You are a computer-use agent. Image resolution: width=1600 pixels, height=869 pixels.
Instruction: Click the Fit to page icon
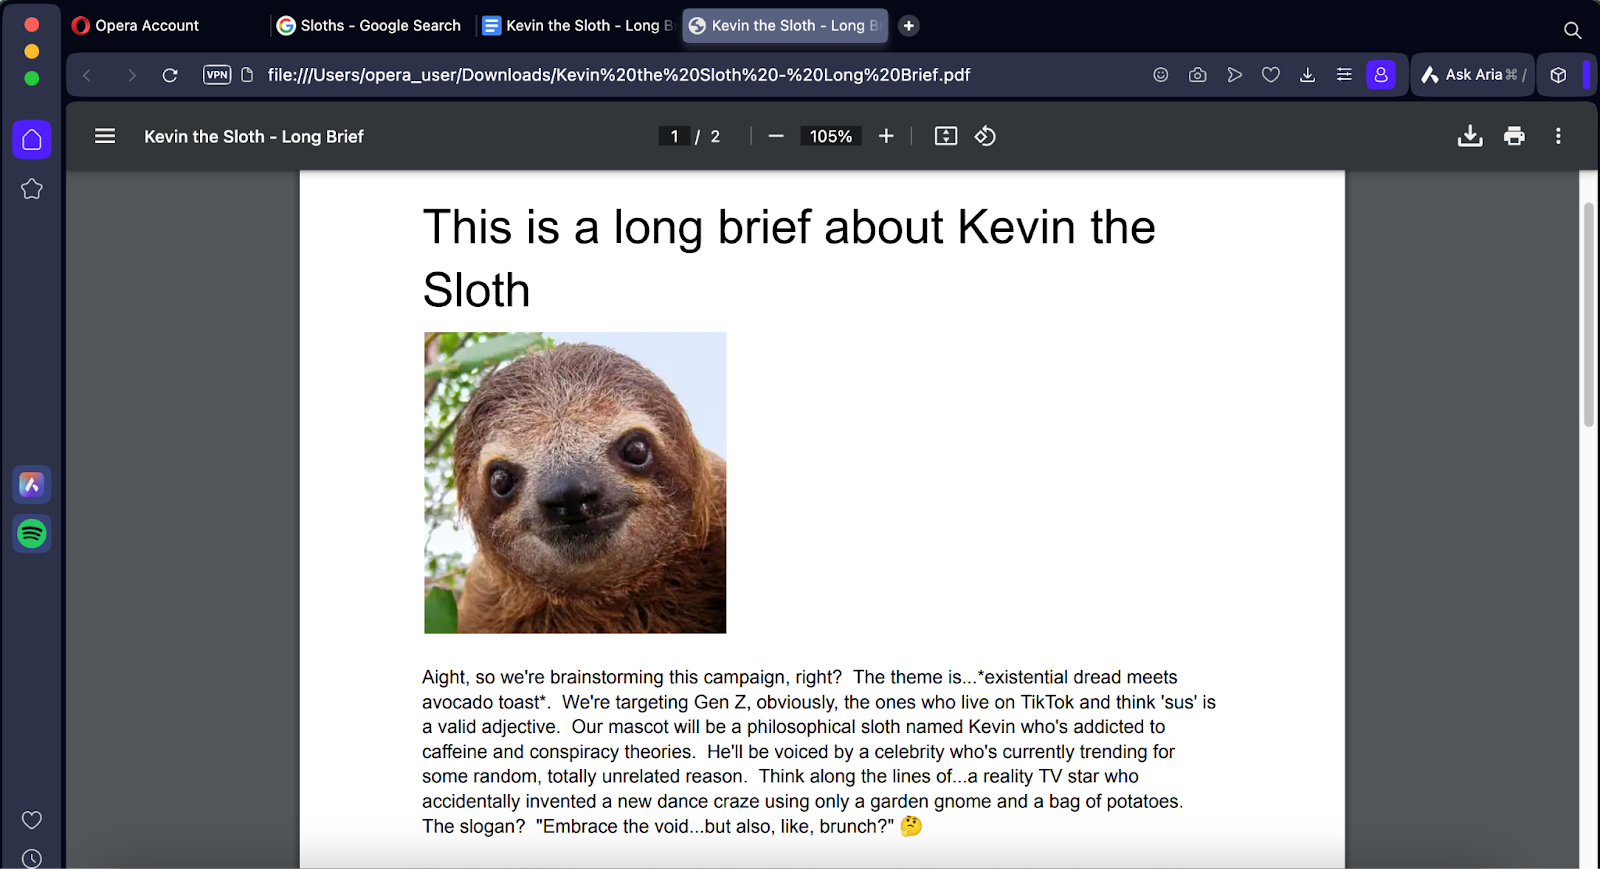point(946,136)
